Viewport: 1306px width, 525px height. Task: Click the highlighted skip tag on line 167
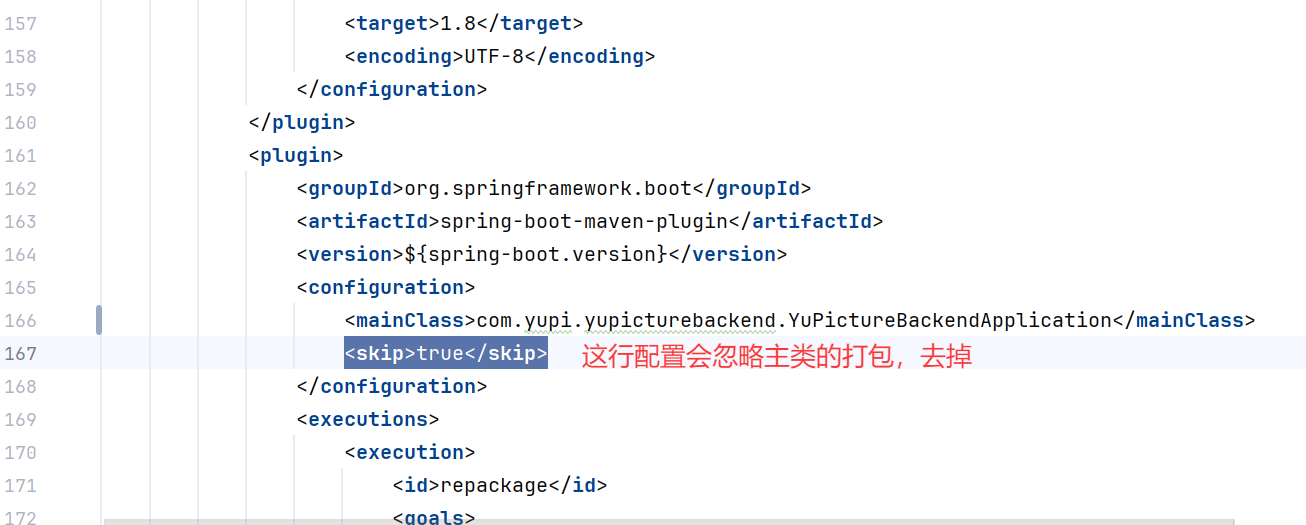pos(445,354)
